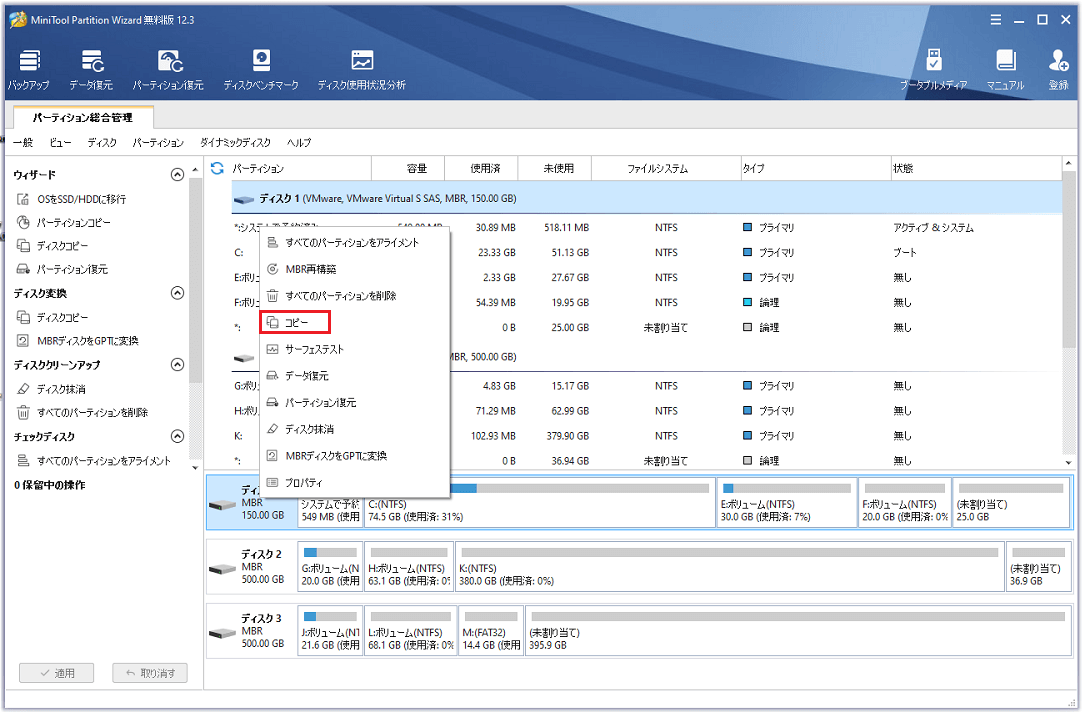Choose サーフェステスト from the context menu
Image resolution: width=1084 pixels, height=712 pixels.
313,349
